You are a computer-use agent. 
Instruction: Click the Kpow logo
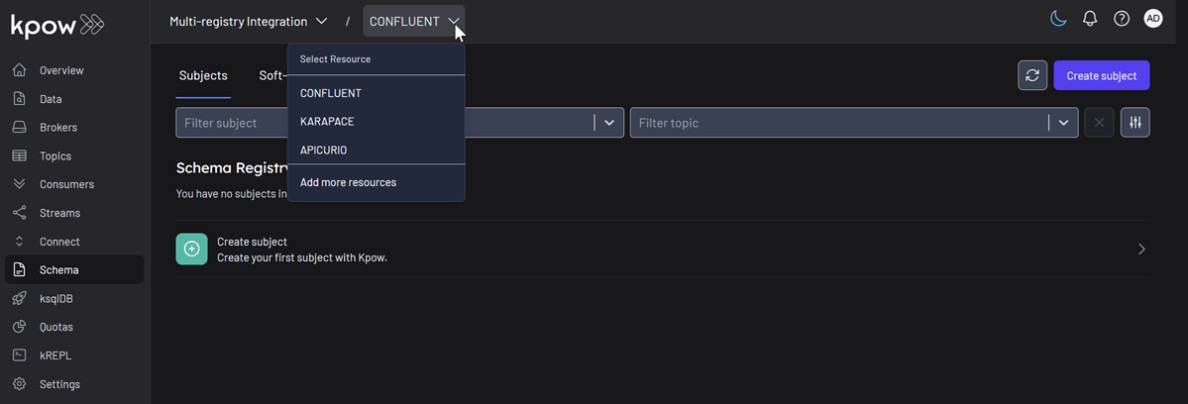[x=57, y=25]
